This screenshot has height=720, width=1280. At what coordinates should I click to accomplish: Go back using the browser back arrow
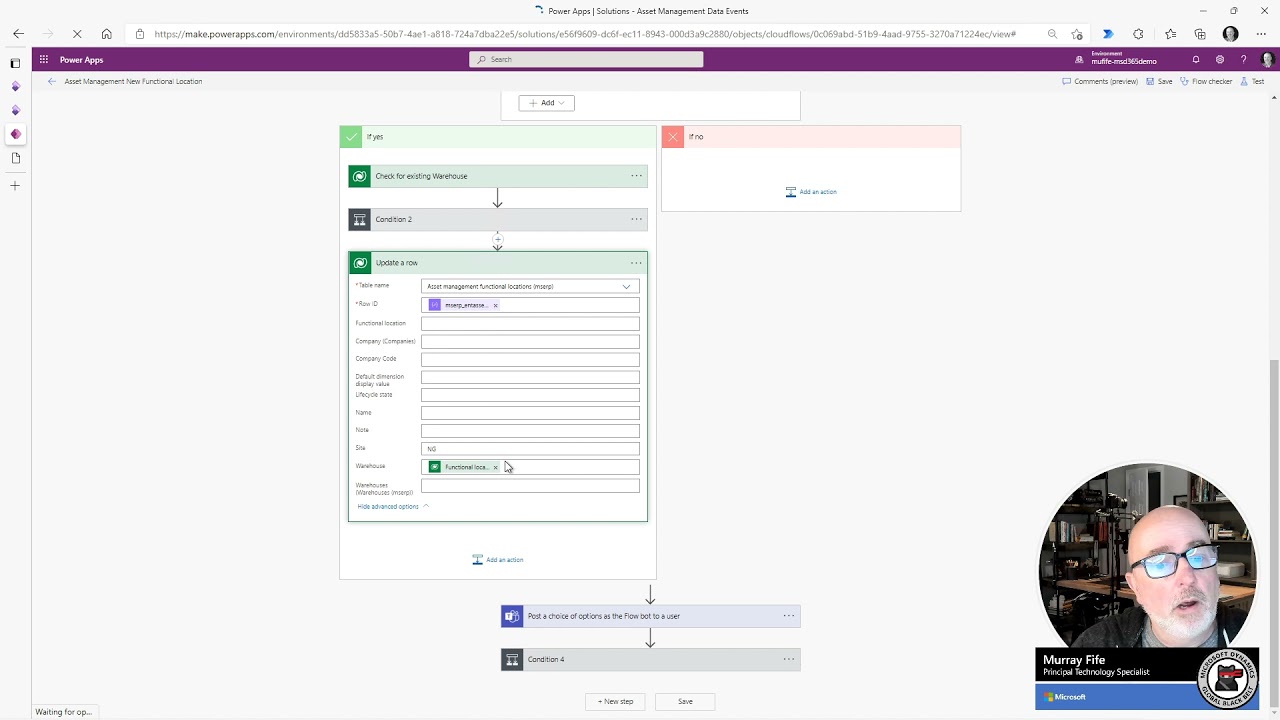click(x=18, y=34)
